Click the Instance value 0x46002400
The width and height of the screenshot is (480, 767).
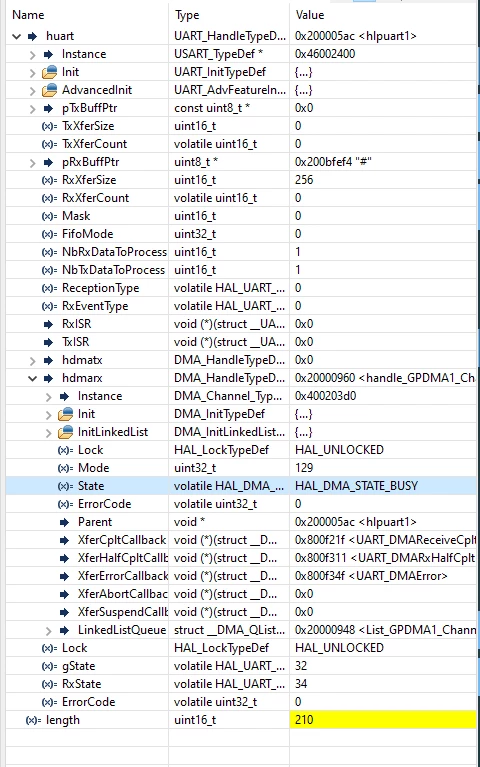pos(325,54)
